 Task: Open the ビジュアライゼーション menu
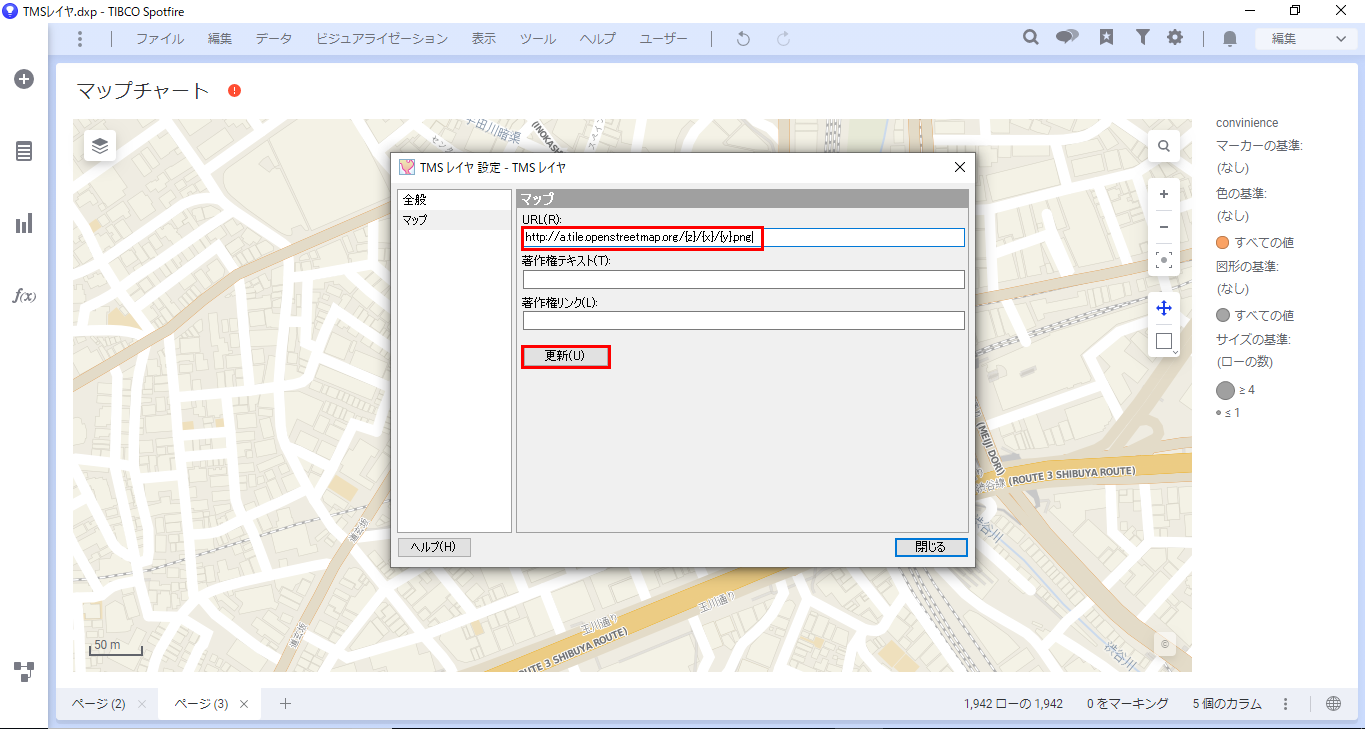coord(382,39)
